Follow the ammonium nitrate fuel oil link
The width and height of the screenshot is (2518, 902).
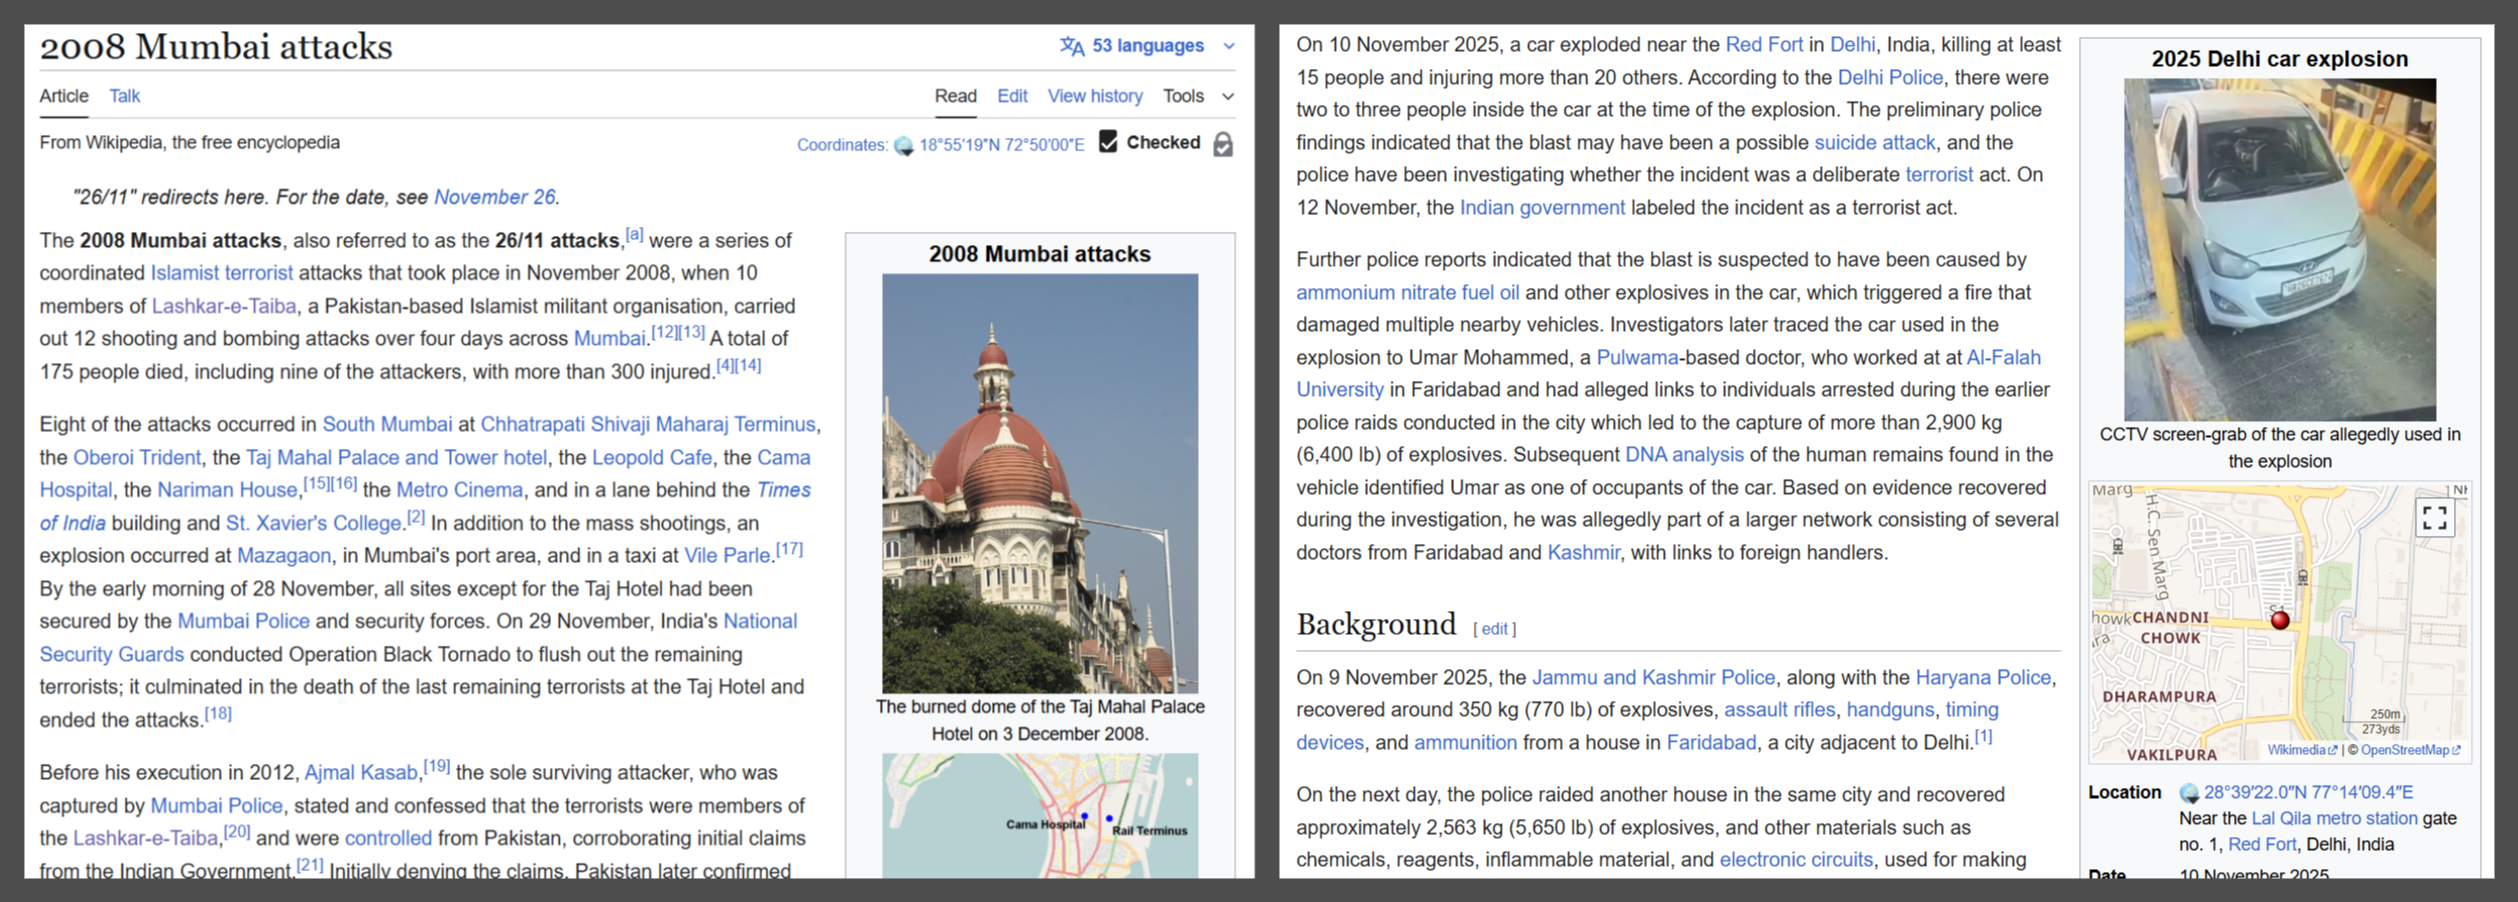[1407, 292]
